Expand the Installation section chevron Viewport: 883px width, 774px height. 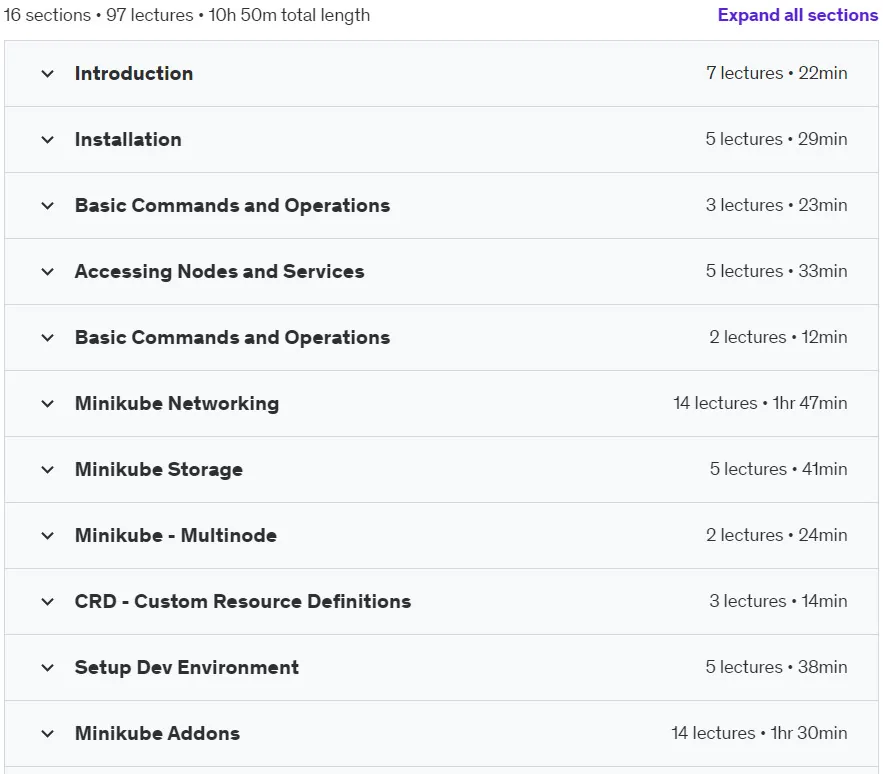click(48, 140)
